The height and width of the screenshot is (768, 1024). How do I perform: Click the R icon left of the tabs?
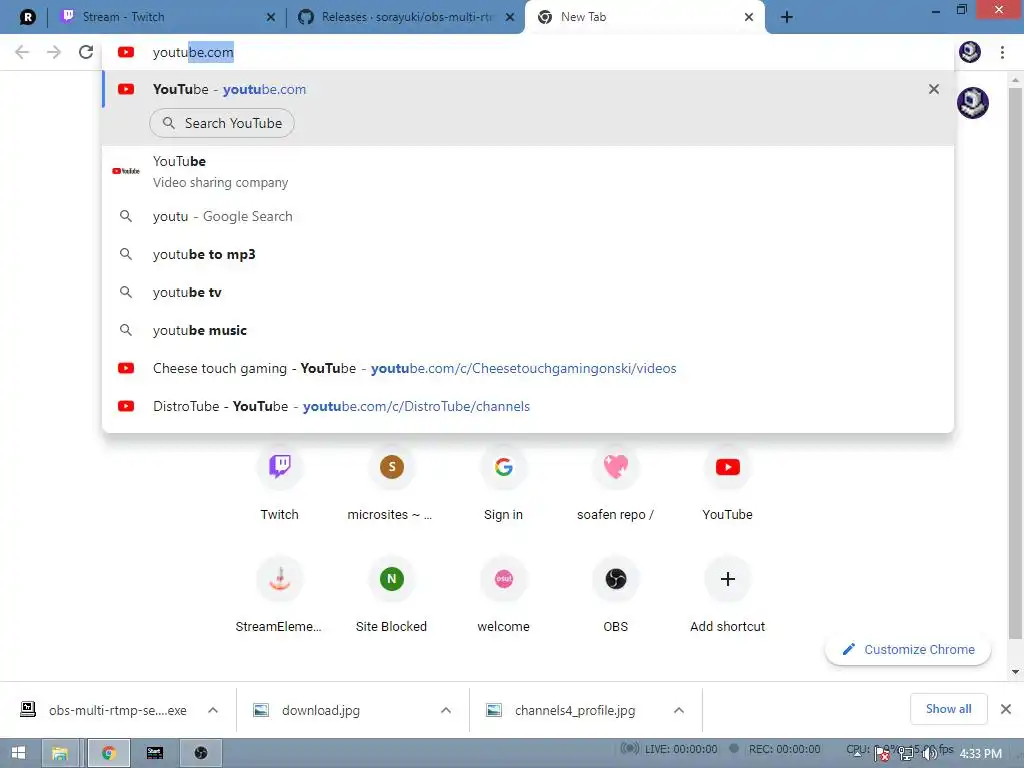tap(27, 17)
